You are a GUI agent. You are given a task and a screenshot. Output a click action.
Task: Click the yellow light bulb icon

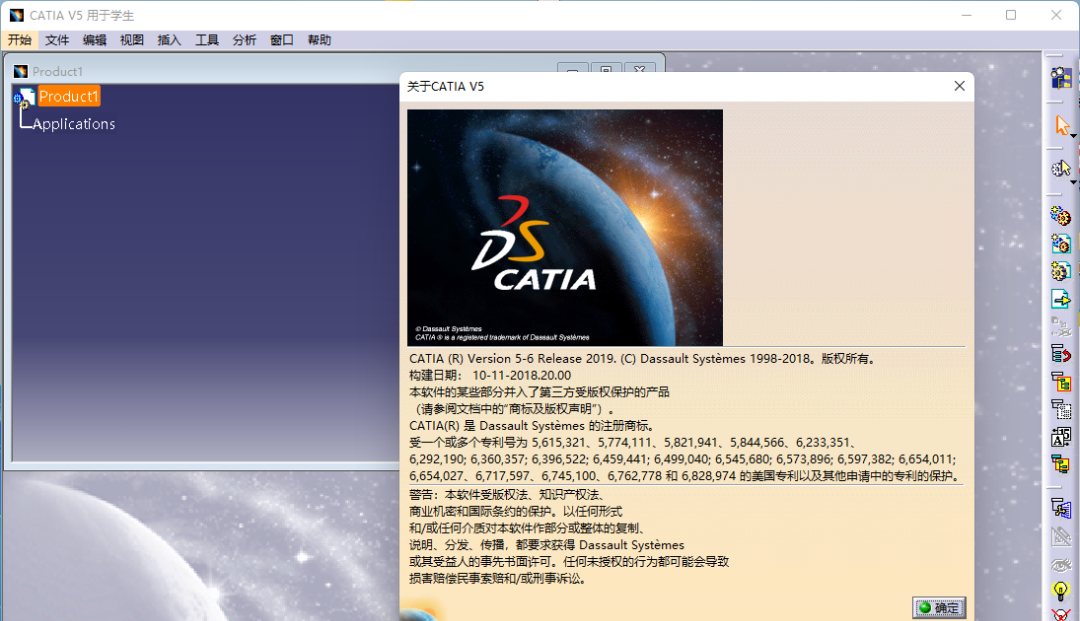pyautogui.click(x=1061, y=591)
